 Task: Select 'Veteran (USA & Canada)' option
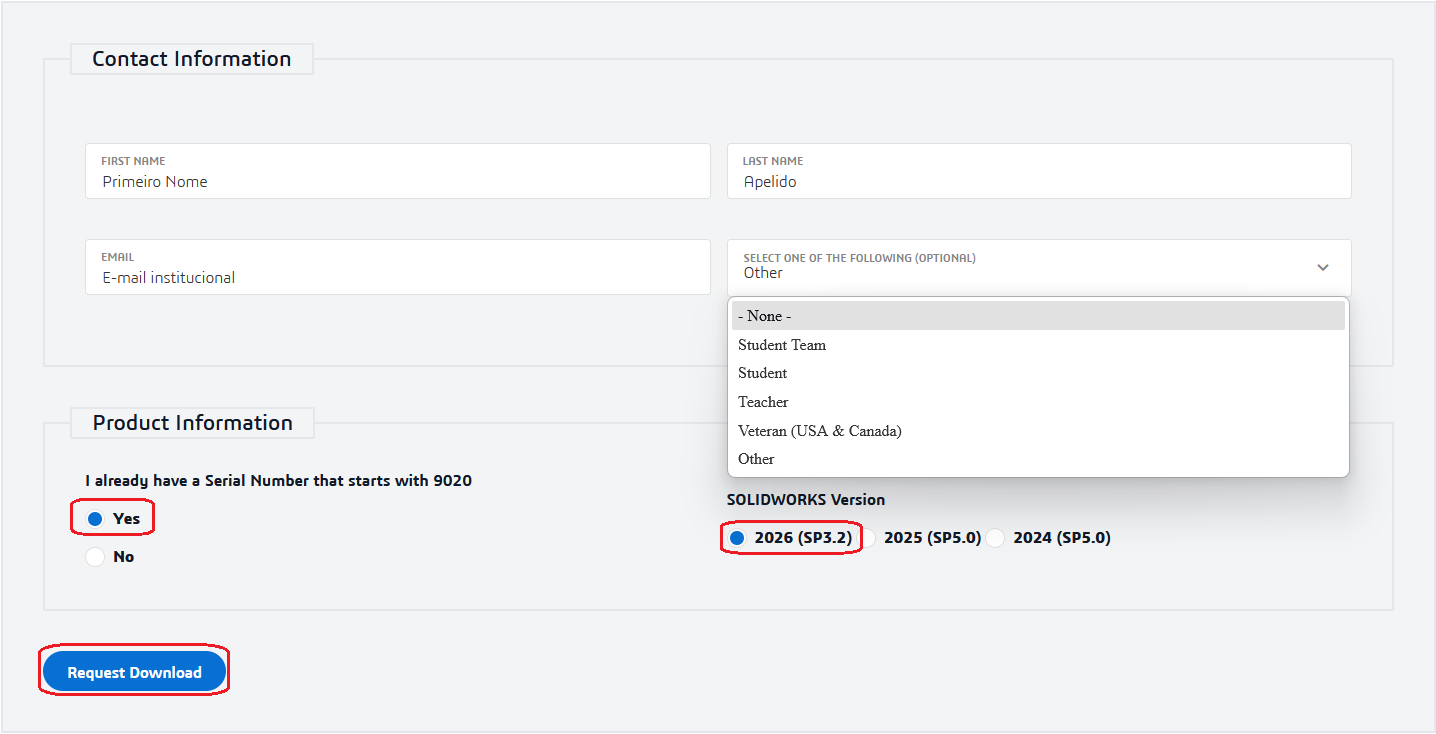coord(1038,431)
